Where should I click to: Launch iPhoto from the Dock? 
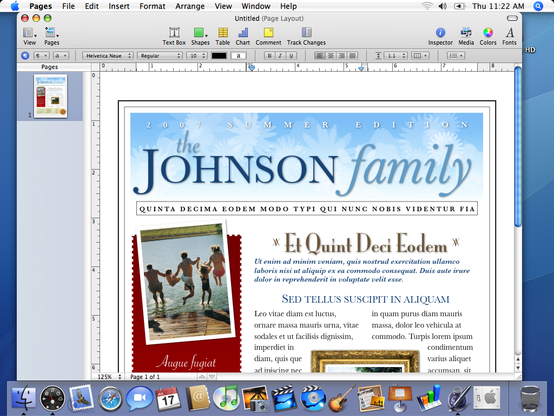255,398
